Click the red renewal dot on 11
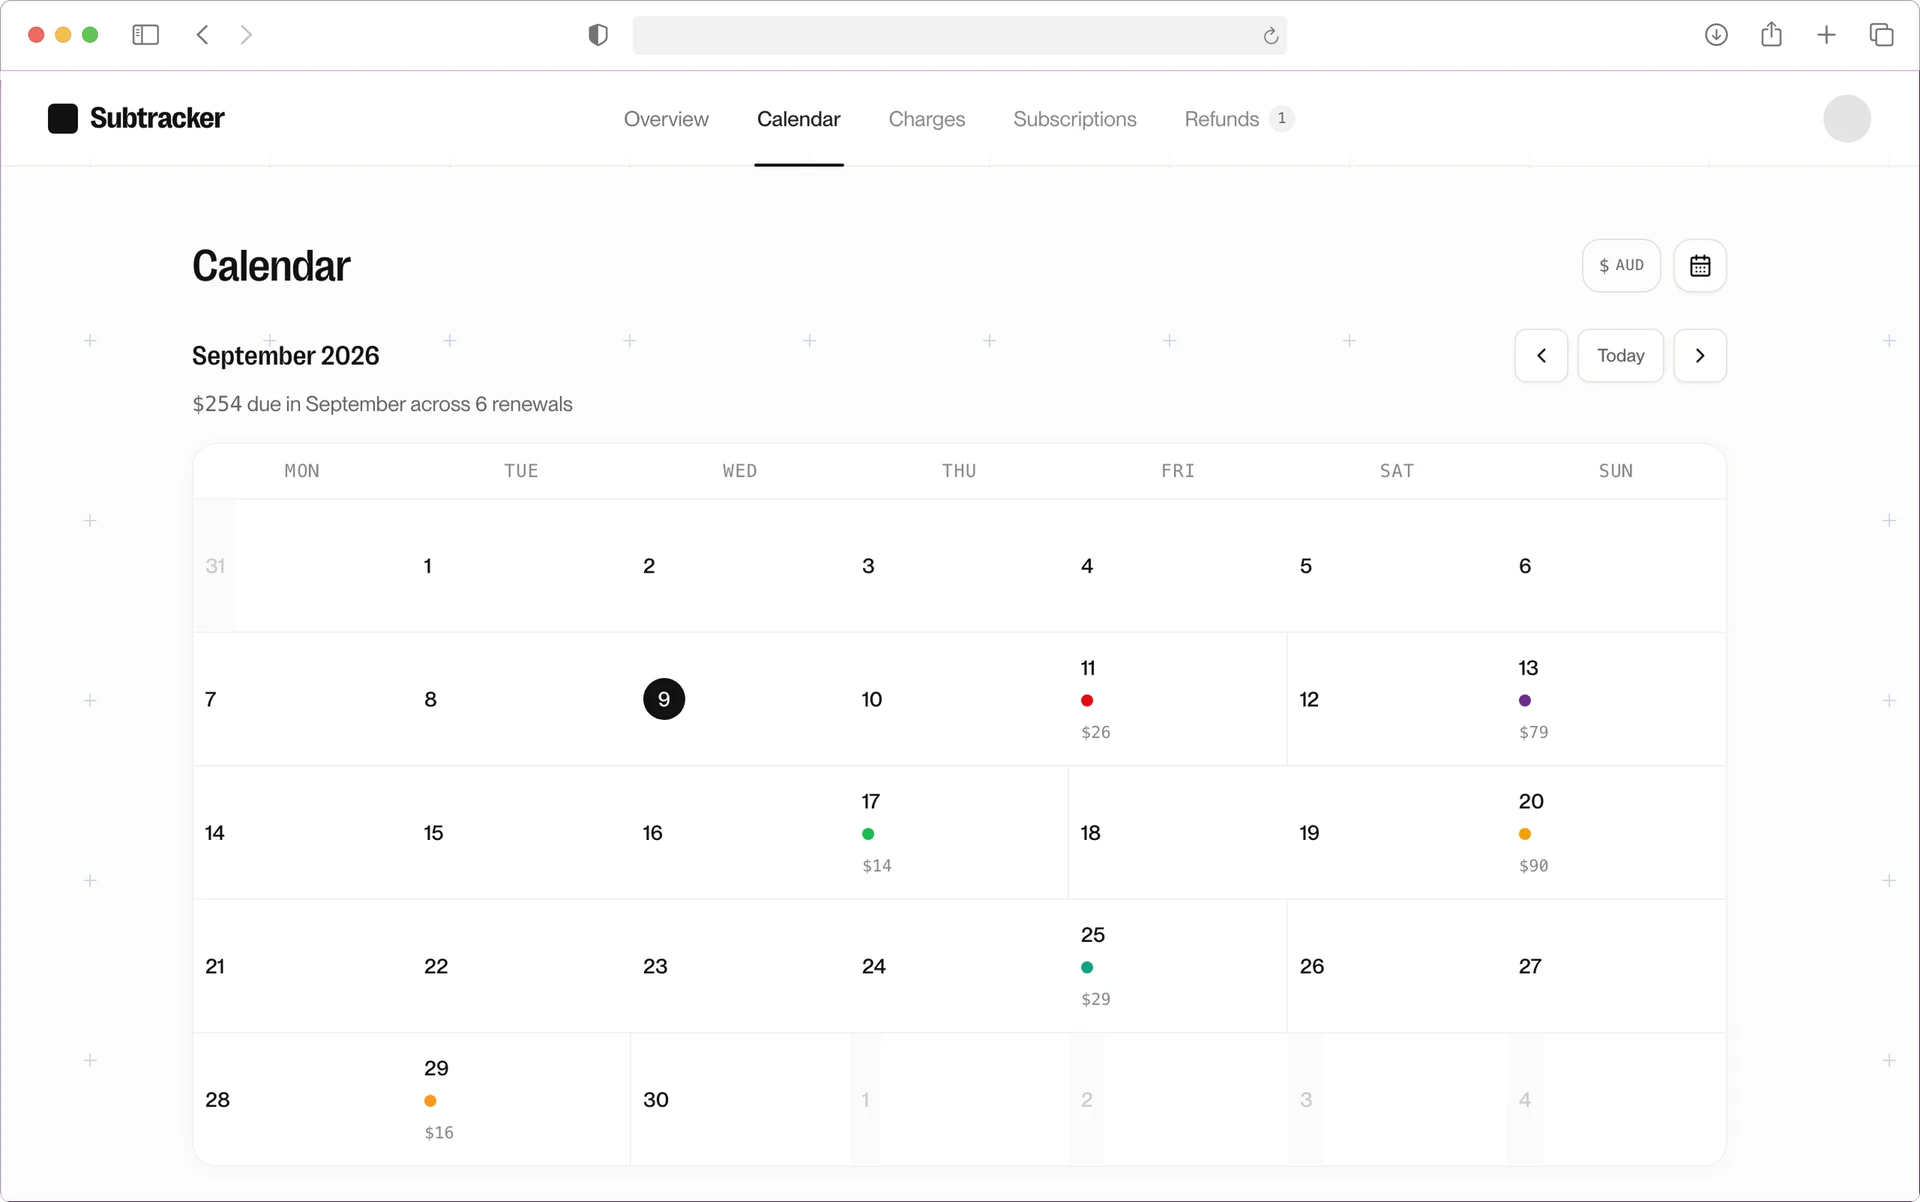Screen dimensions: 1920x1202 (x=1087, y=701)
